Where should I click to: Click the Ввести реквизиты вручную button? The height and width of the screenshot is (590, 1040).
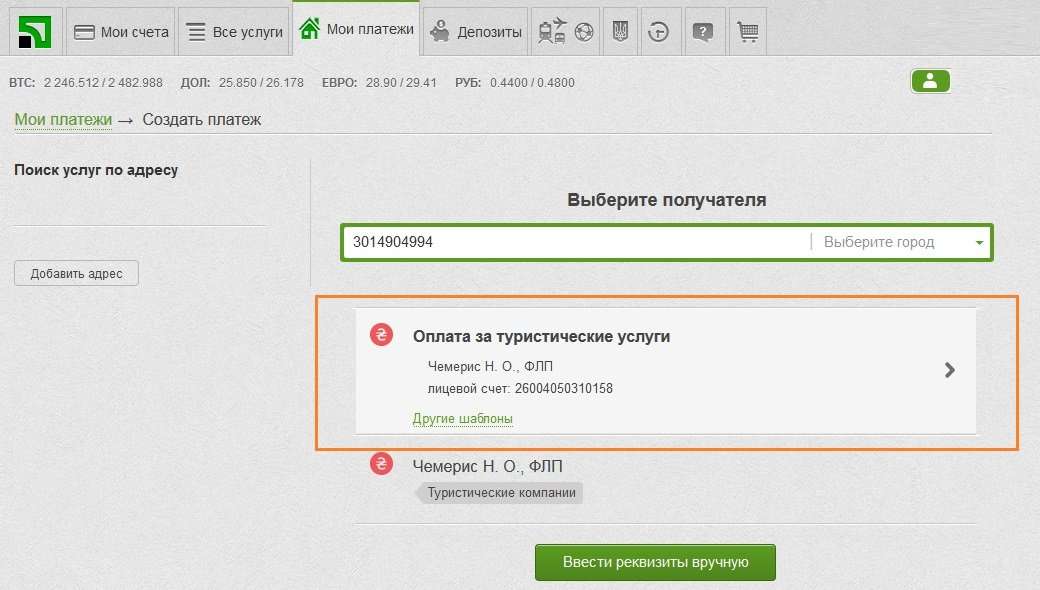tap(655, 562)
